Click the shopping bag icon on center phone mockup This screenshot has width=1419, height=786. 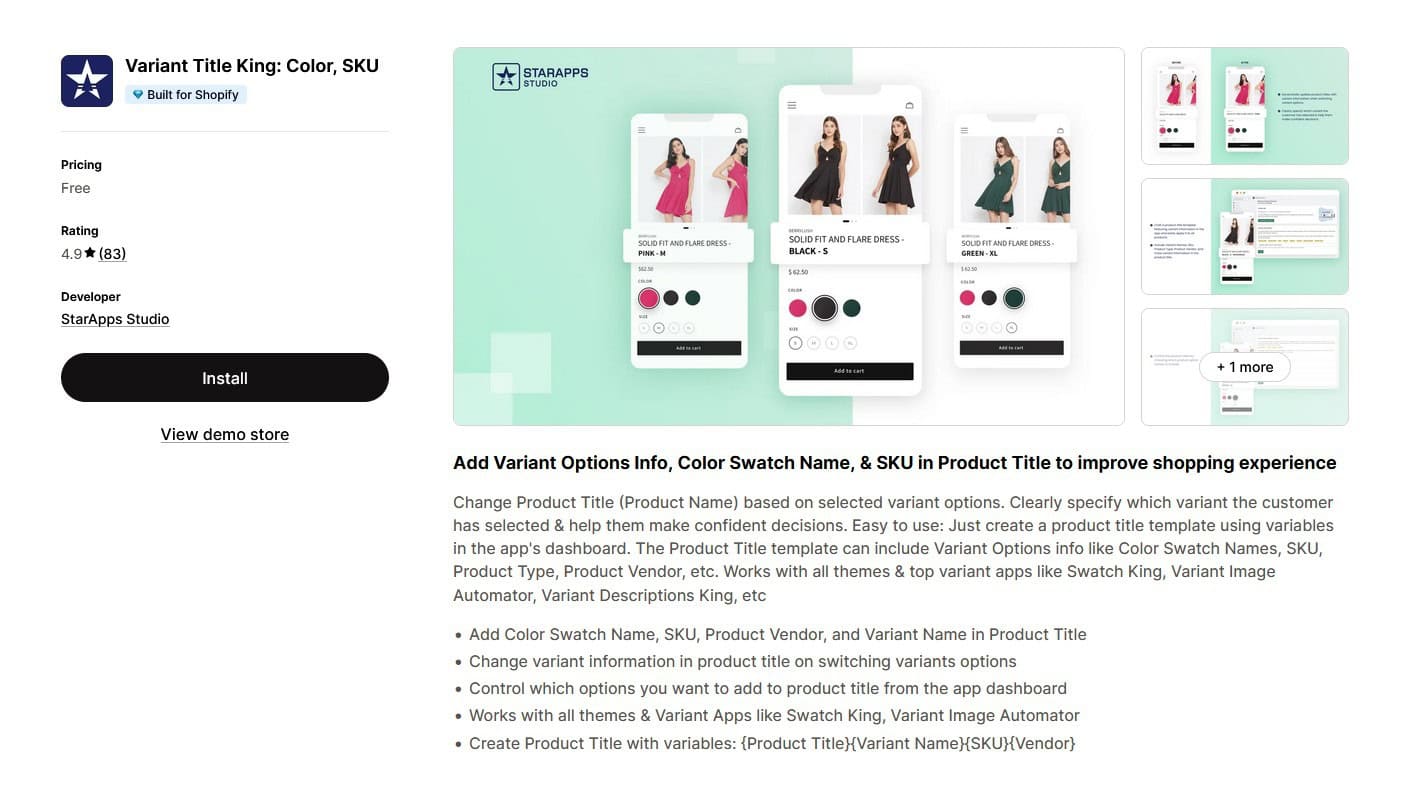coord(909,105)
